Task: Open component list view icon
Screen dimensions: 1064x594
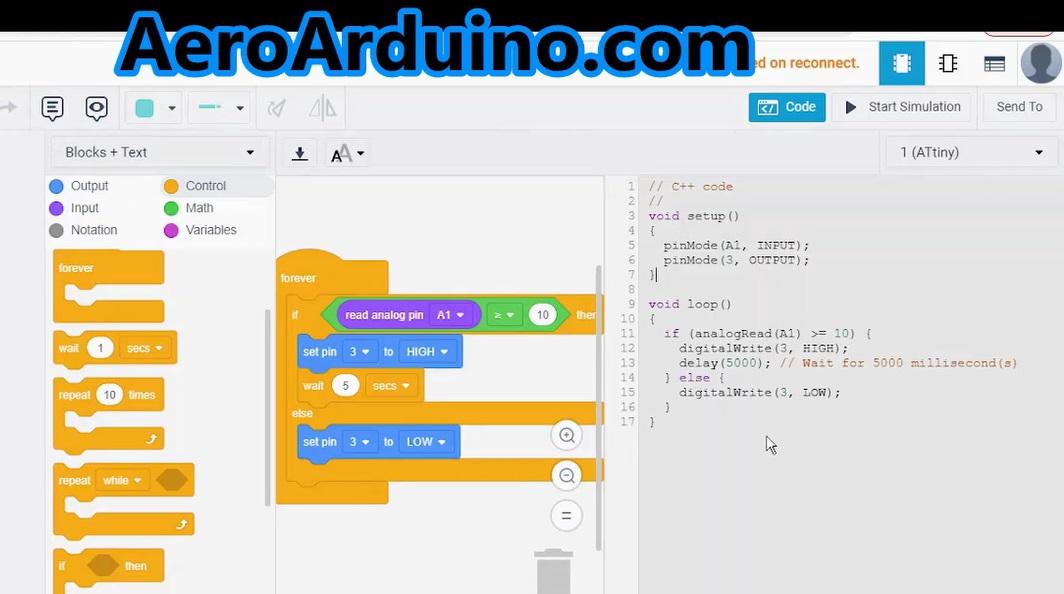Action: (994, 64)
